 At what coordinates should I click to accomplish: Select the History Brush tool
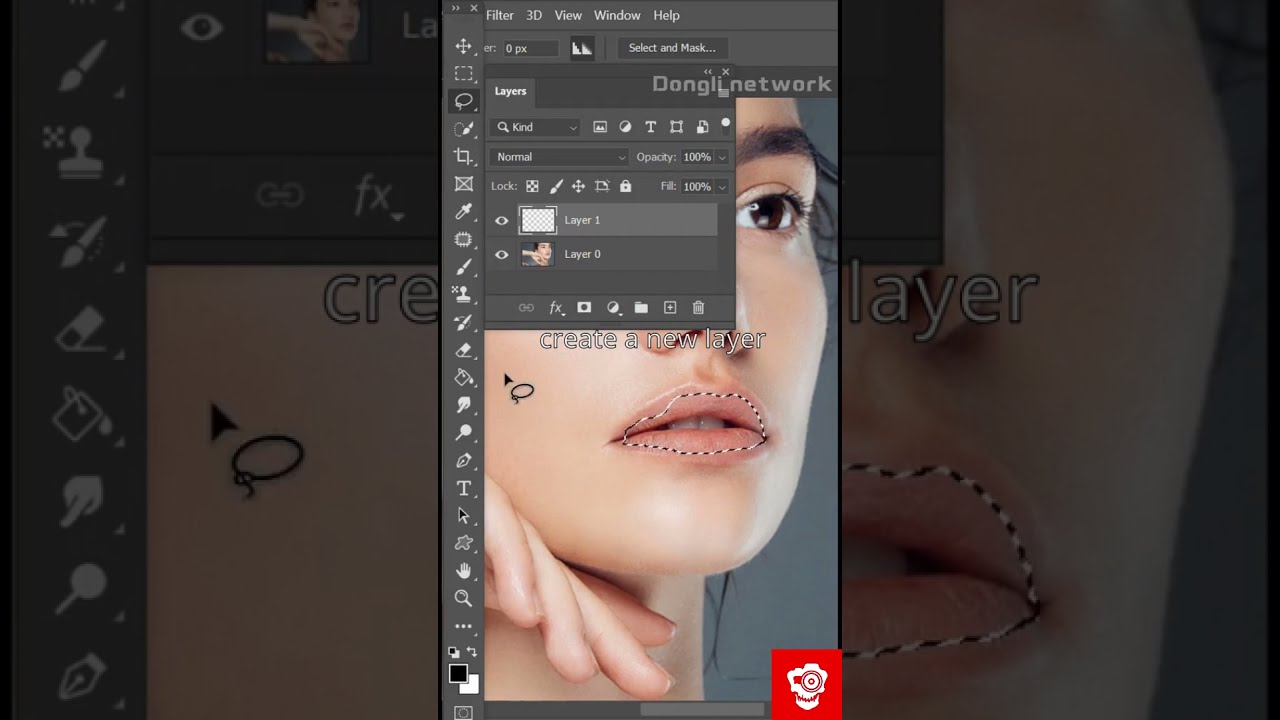464,322
